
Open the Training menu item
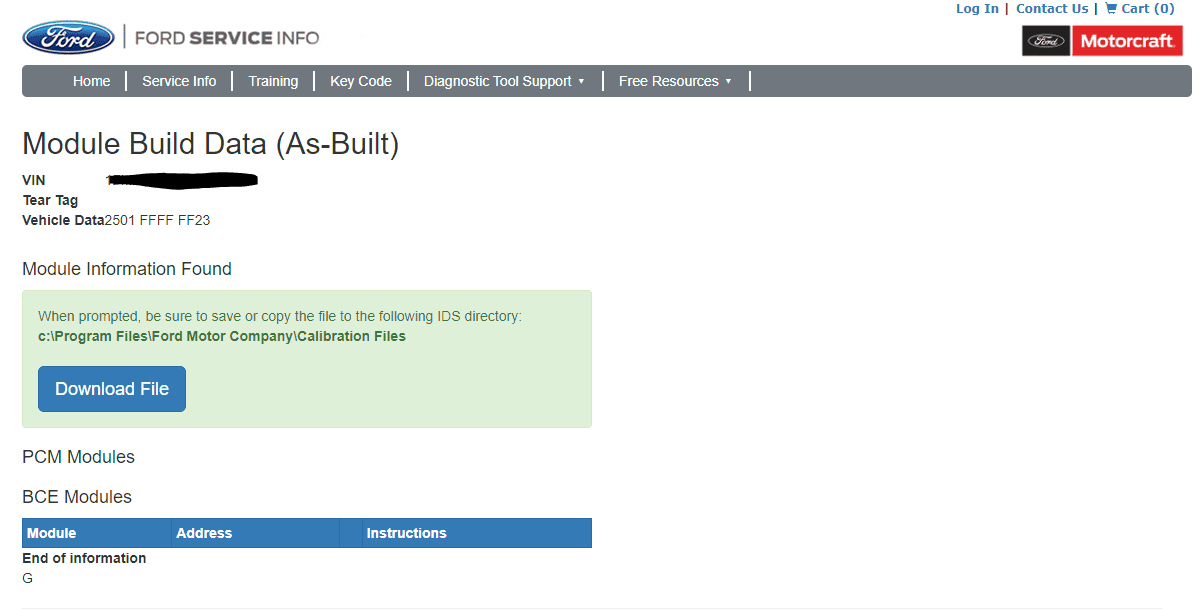[273, 81]
